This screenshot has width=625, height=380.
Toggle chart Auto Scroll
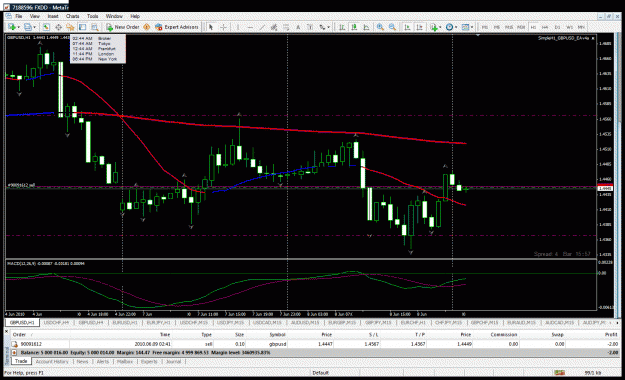(x=407, y=27)
